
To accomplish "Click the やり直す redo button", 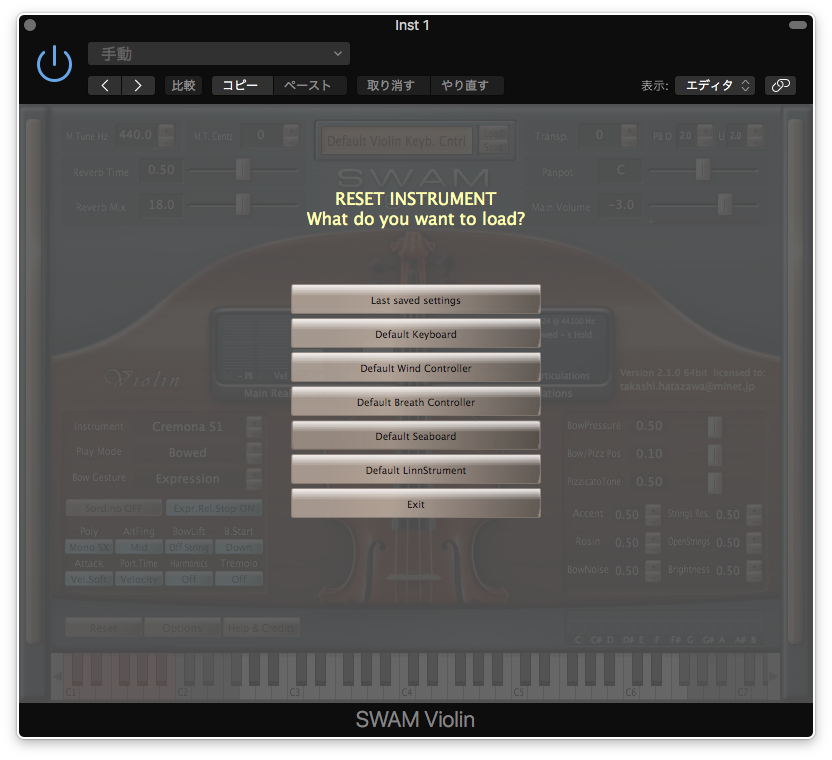I will [x=466, y=85].
